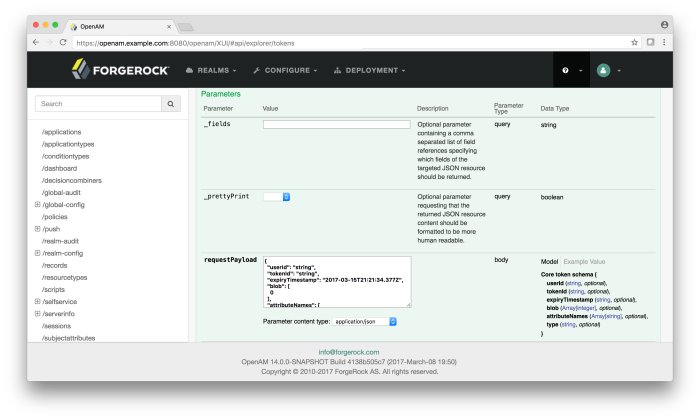Focus the API search field
700x420 pixels.
(98, 104)
